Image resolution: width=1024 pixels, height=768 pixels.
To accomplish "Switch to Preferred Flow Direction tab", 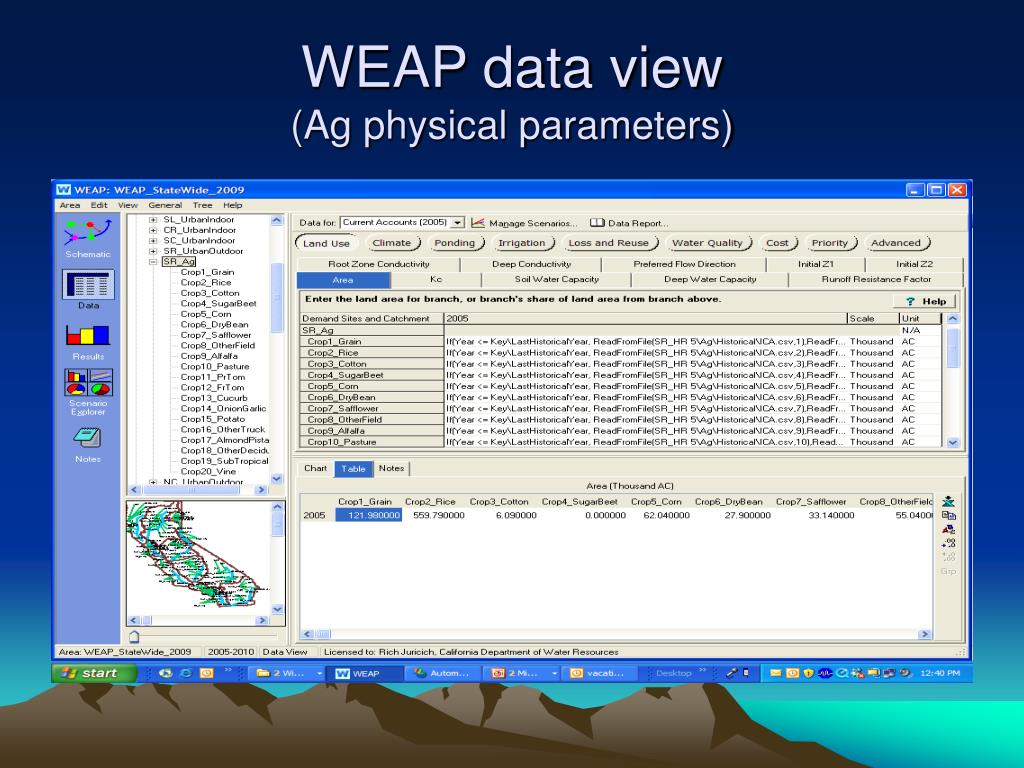I will [684, 264].
